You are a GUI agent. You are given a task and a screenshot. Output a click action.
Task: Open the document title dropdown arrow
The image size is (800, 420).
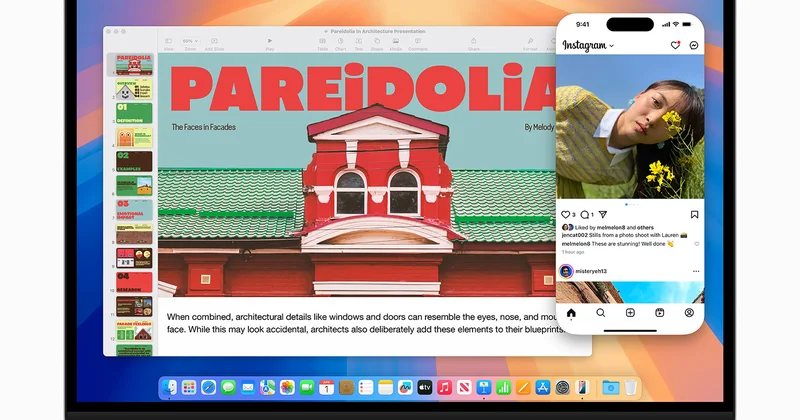[326, 32]
